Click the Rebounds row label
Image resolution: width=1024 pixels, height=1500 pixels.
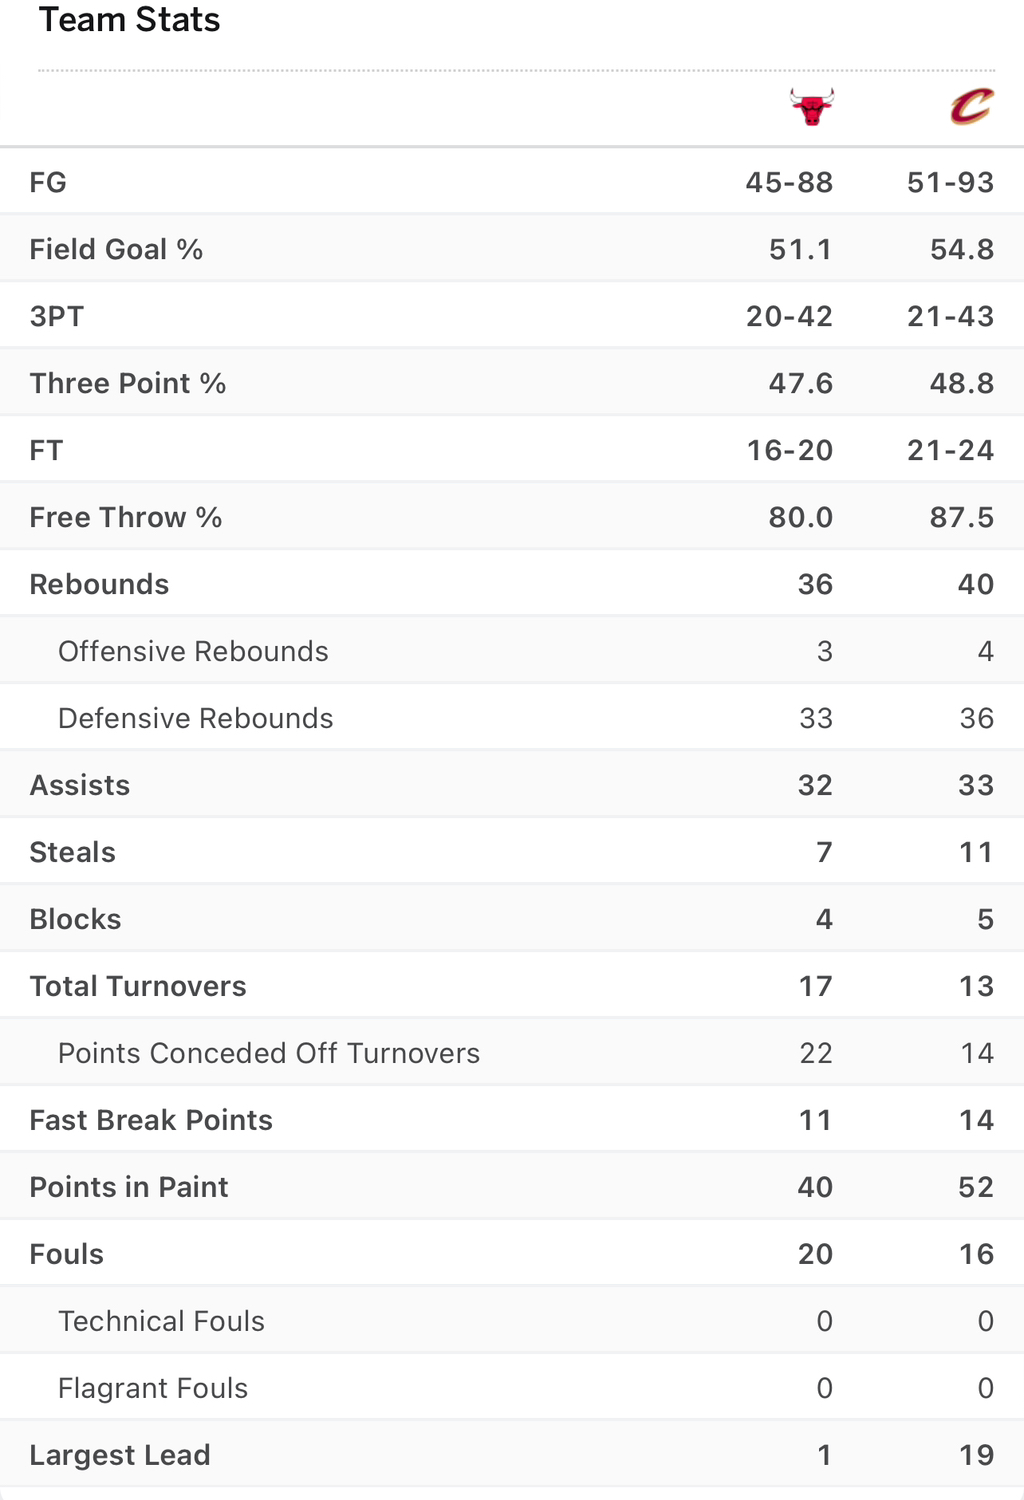point(99,584)
